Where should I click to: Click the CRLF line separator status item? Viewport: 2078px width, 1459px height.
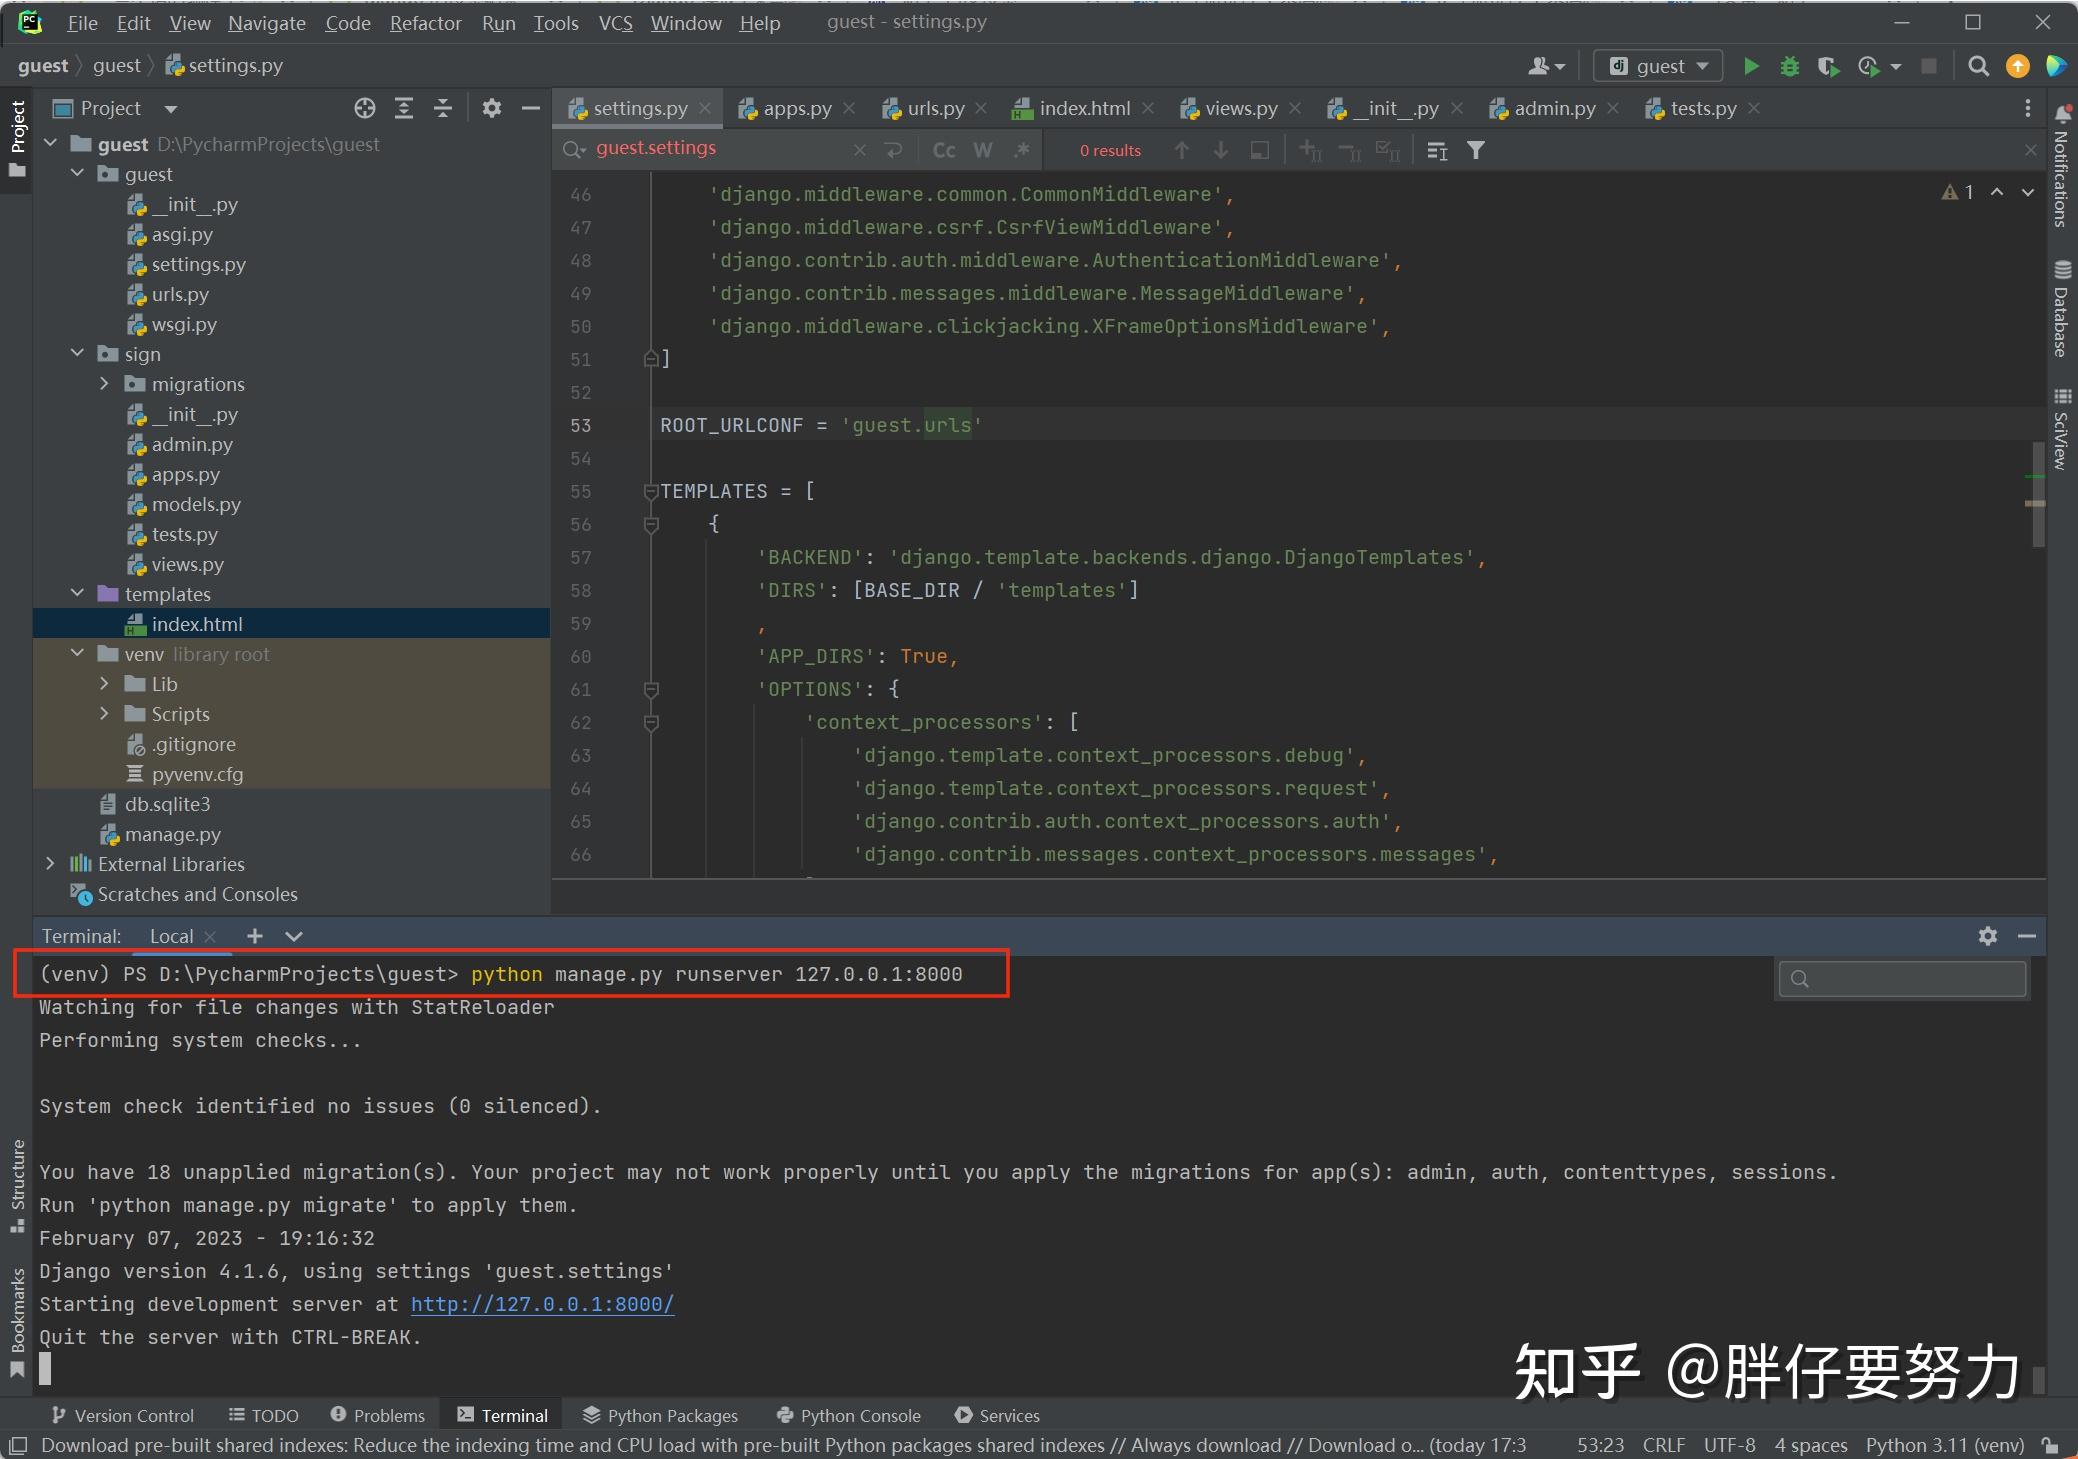(x=1664, y=1445)
